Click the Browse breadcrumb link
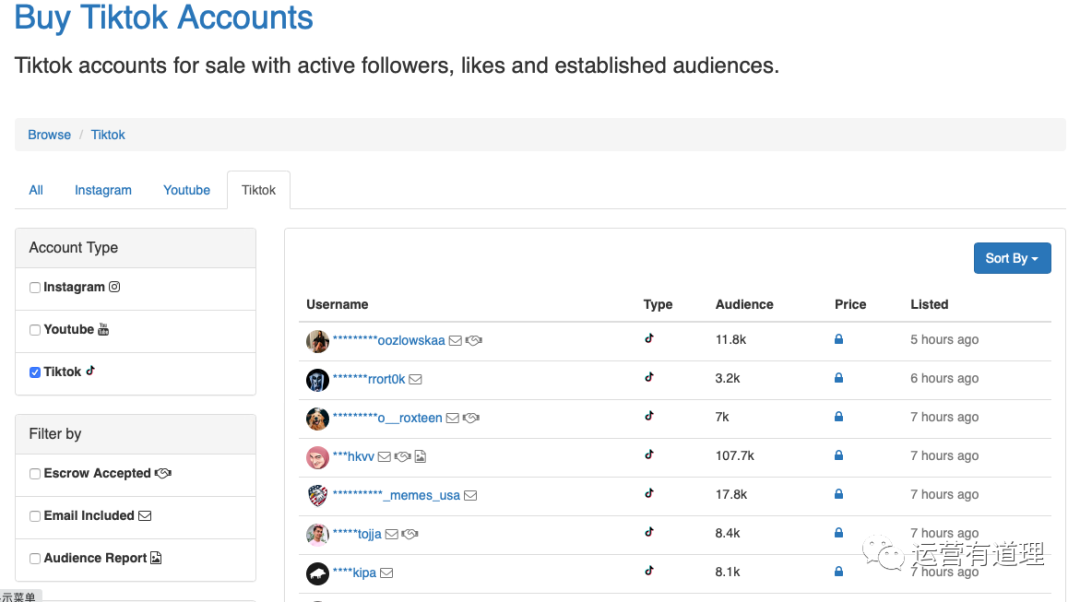This screenshot has width=1080, height=602. point(49,135)
